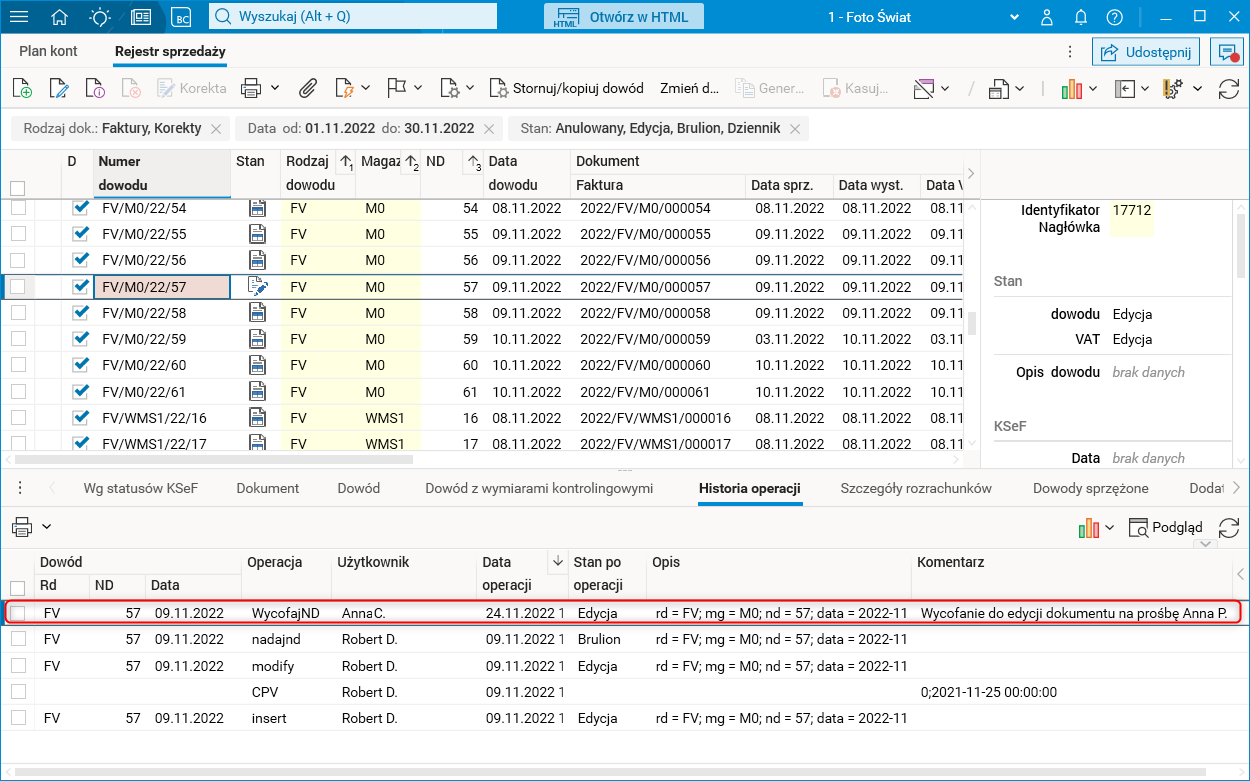Click the refresh icon in main toolbar
Viewport: 1250px width, 781px height.
pyautogui.click(x=1228, y=89)
